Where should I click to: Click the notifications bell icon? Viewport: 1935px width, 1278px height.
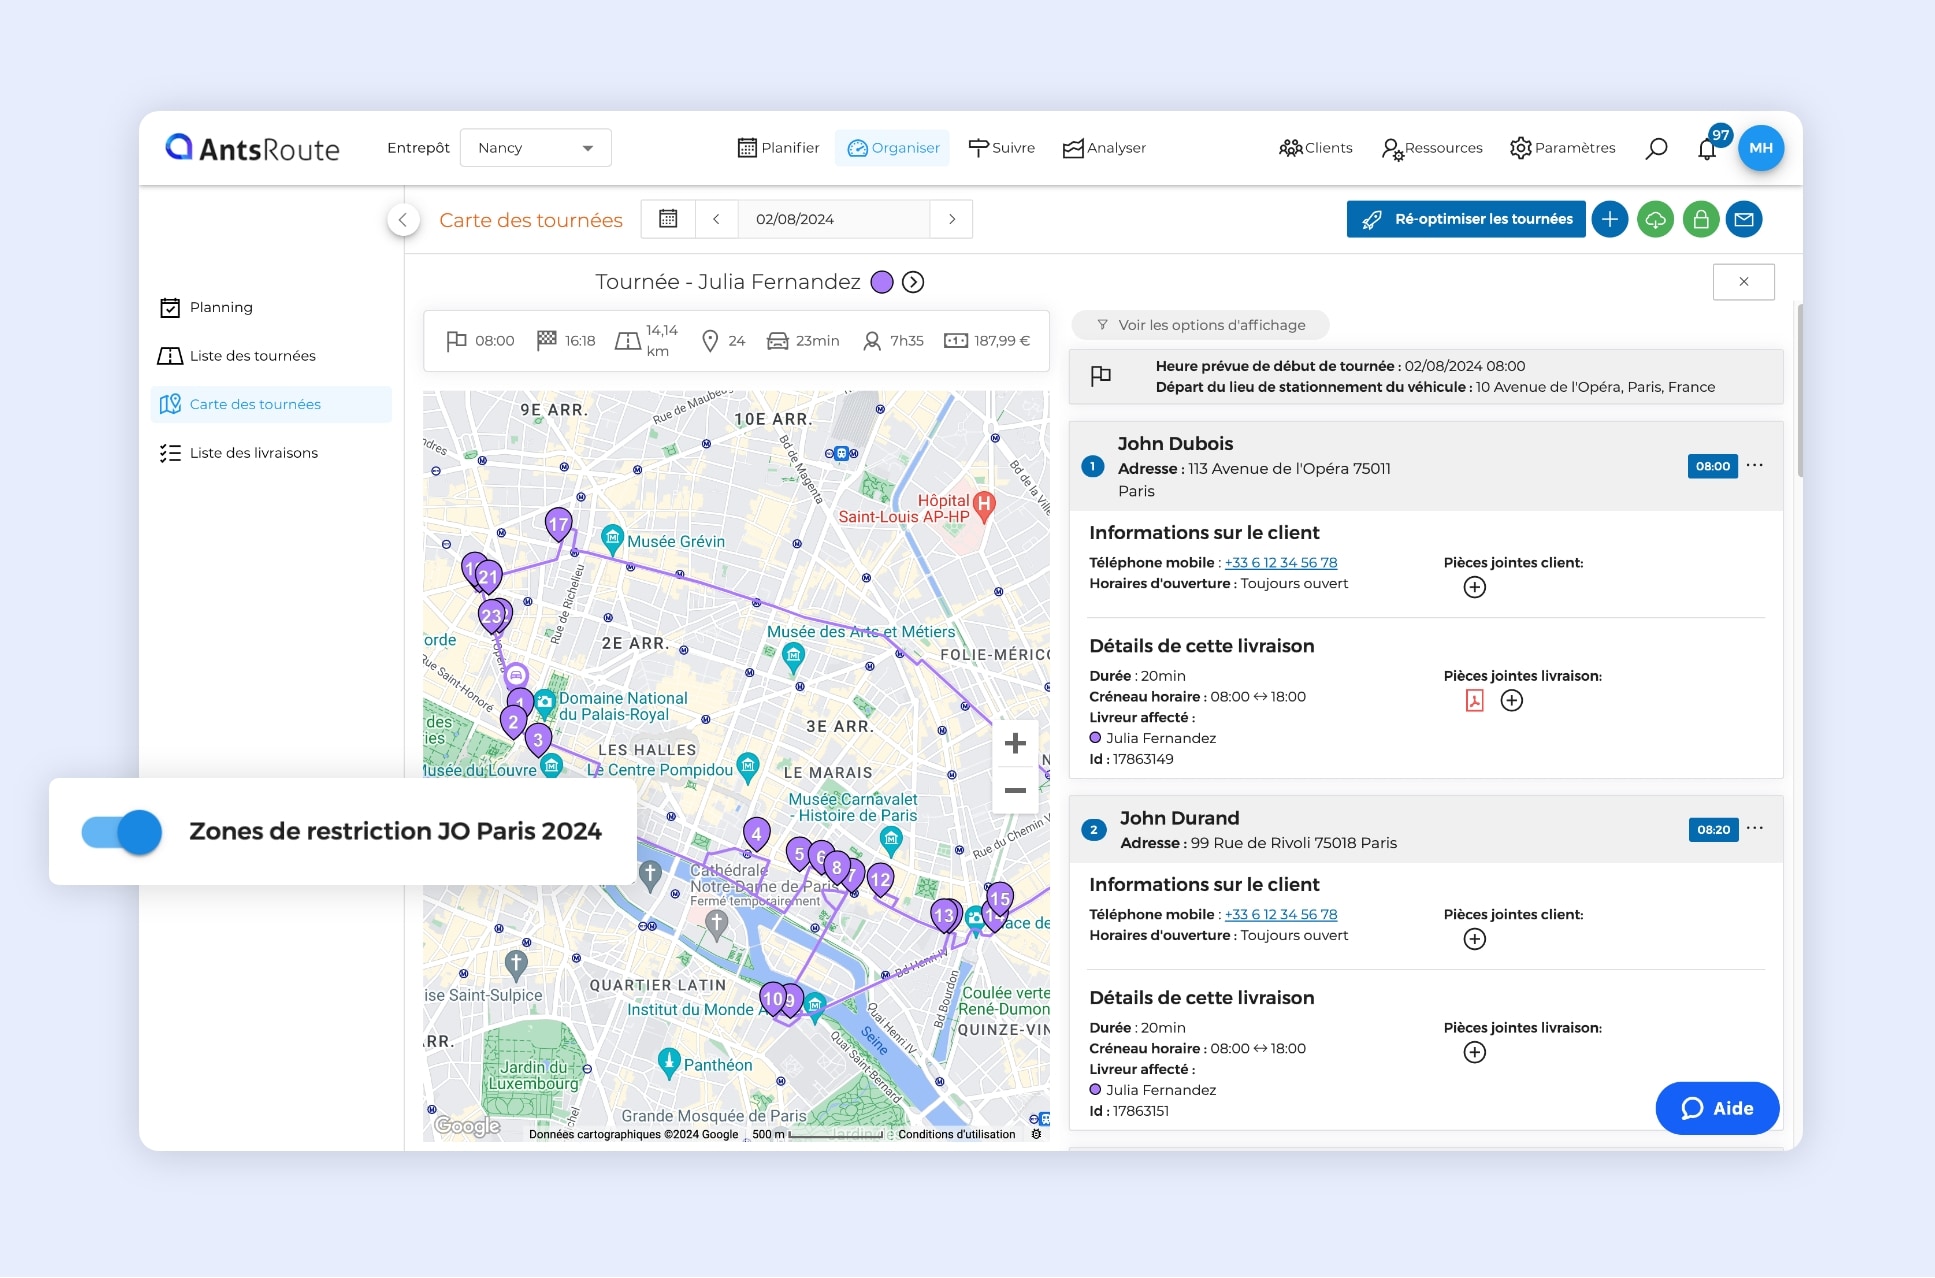click(1707, 149)
